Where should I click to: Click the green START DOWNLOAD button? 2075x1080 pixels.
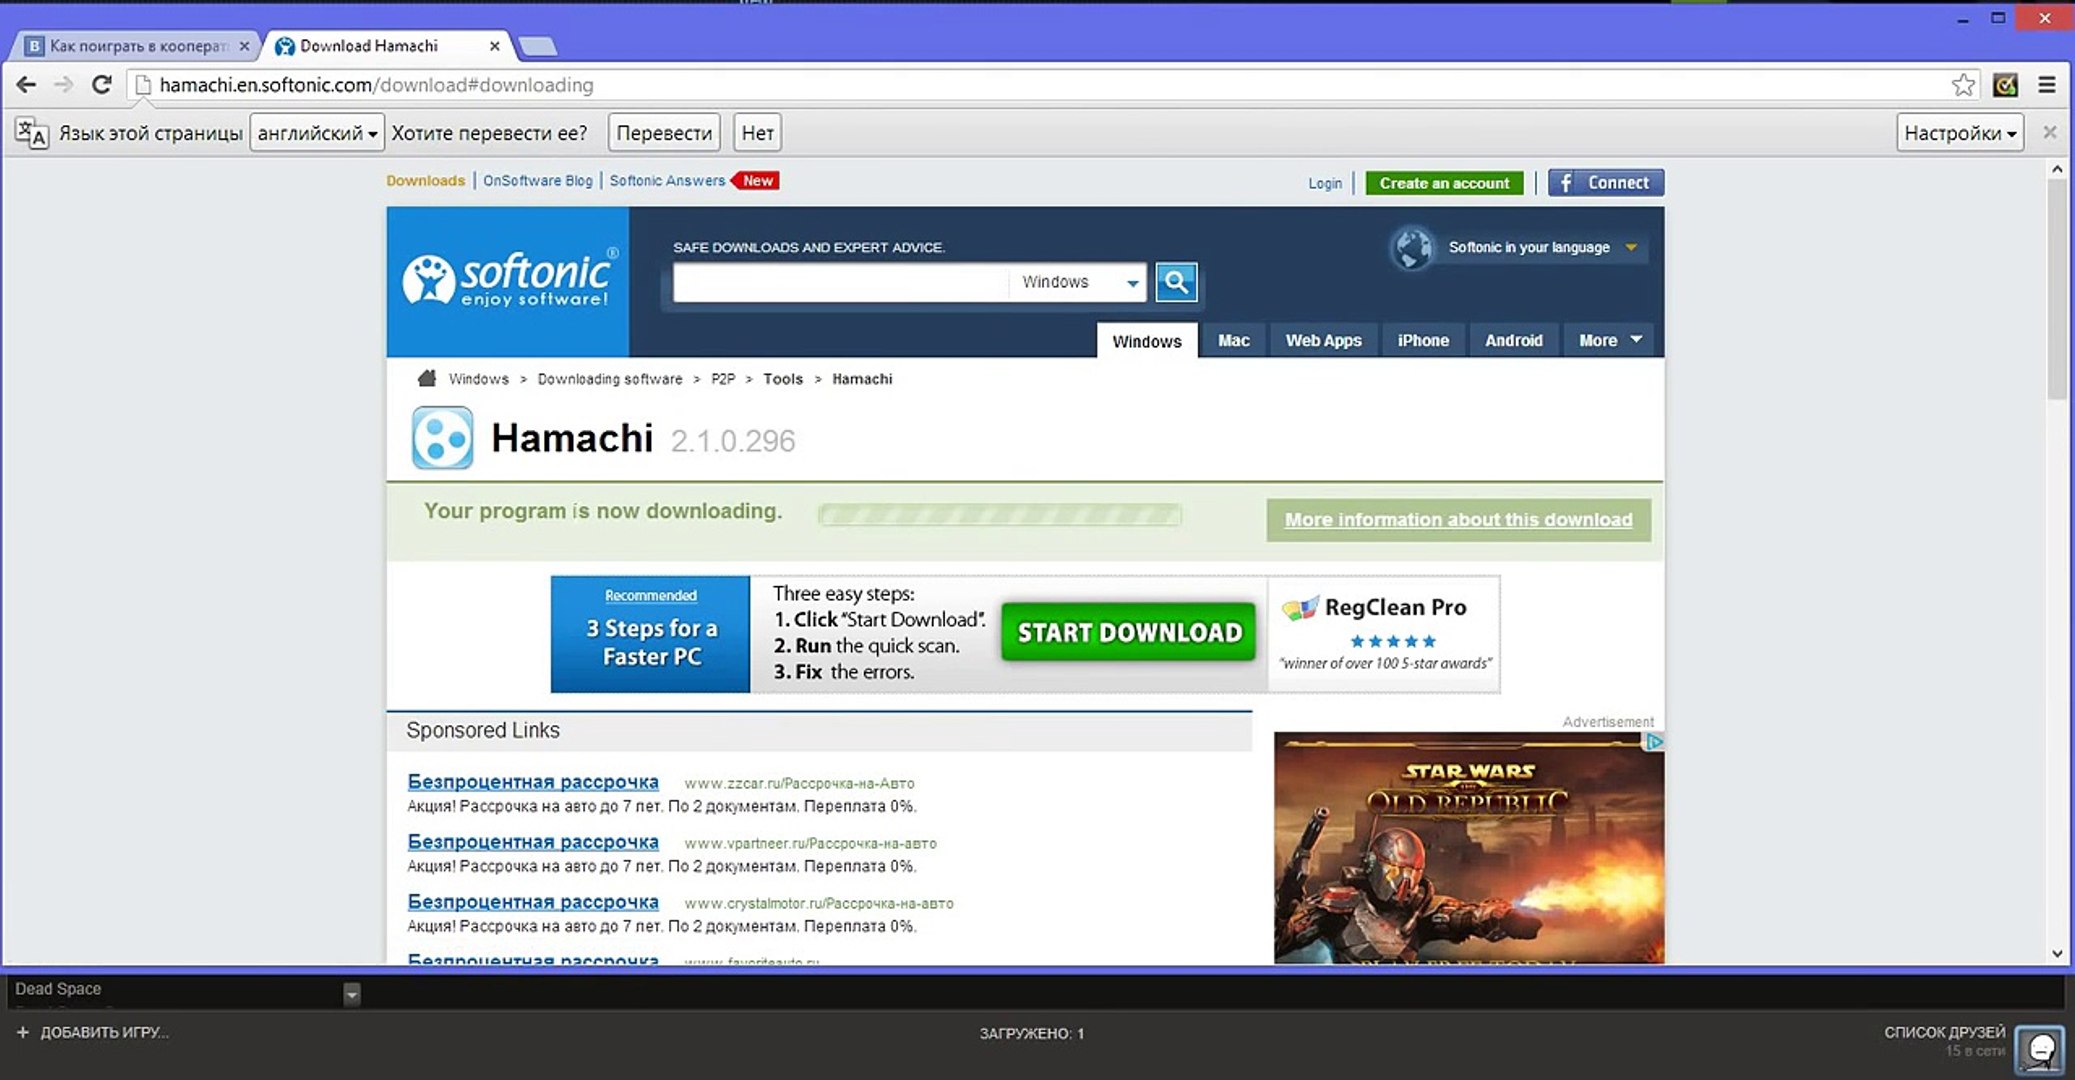pyautogui.click(x=1128, y=632)
